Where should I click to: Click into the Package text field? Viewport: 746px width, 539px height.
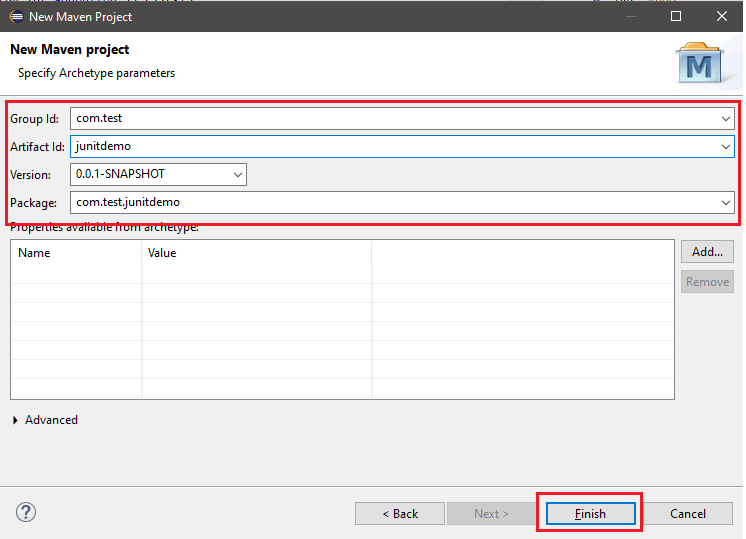pyautogui.click(x=390, y=202)
